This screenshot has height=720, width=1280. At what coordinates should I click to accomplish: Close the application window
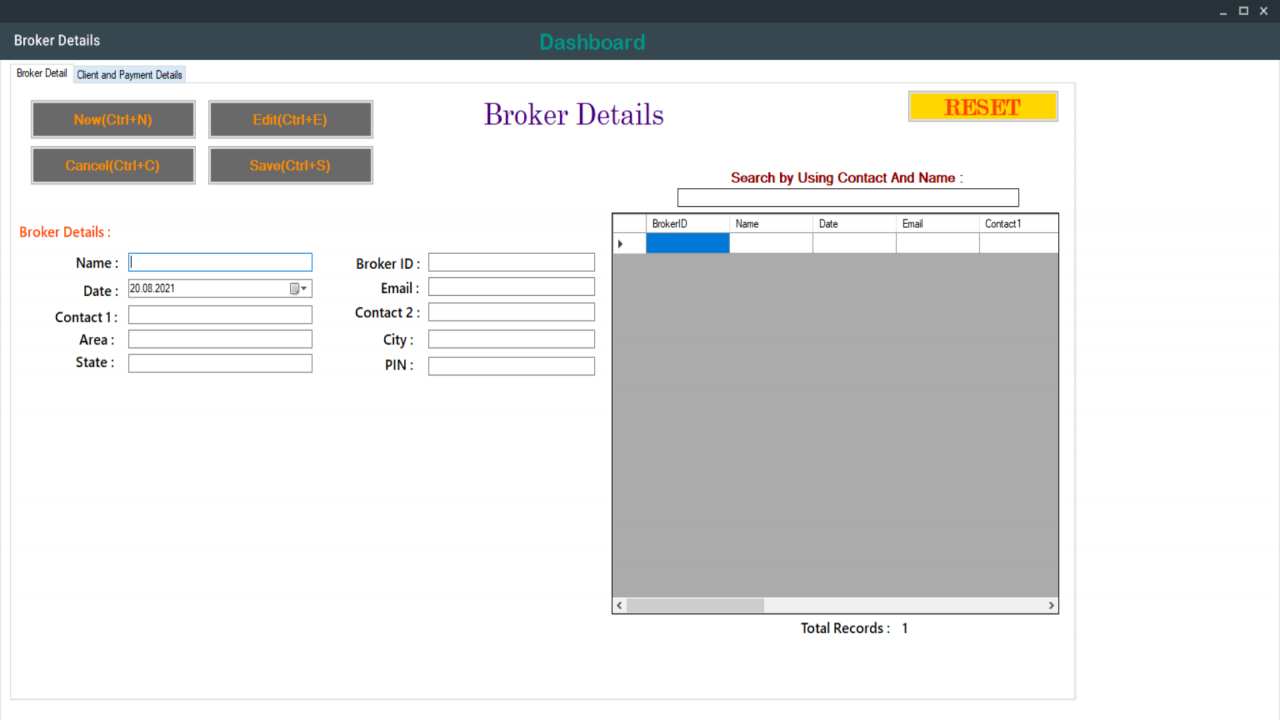coord(1264,11)
